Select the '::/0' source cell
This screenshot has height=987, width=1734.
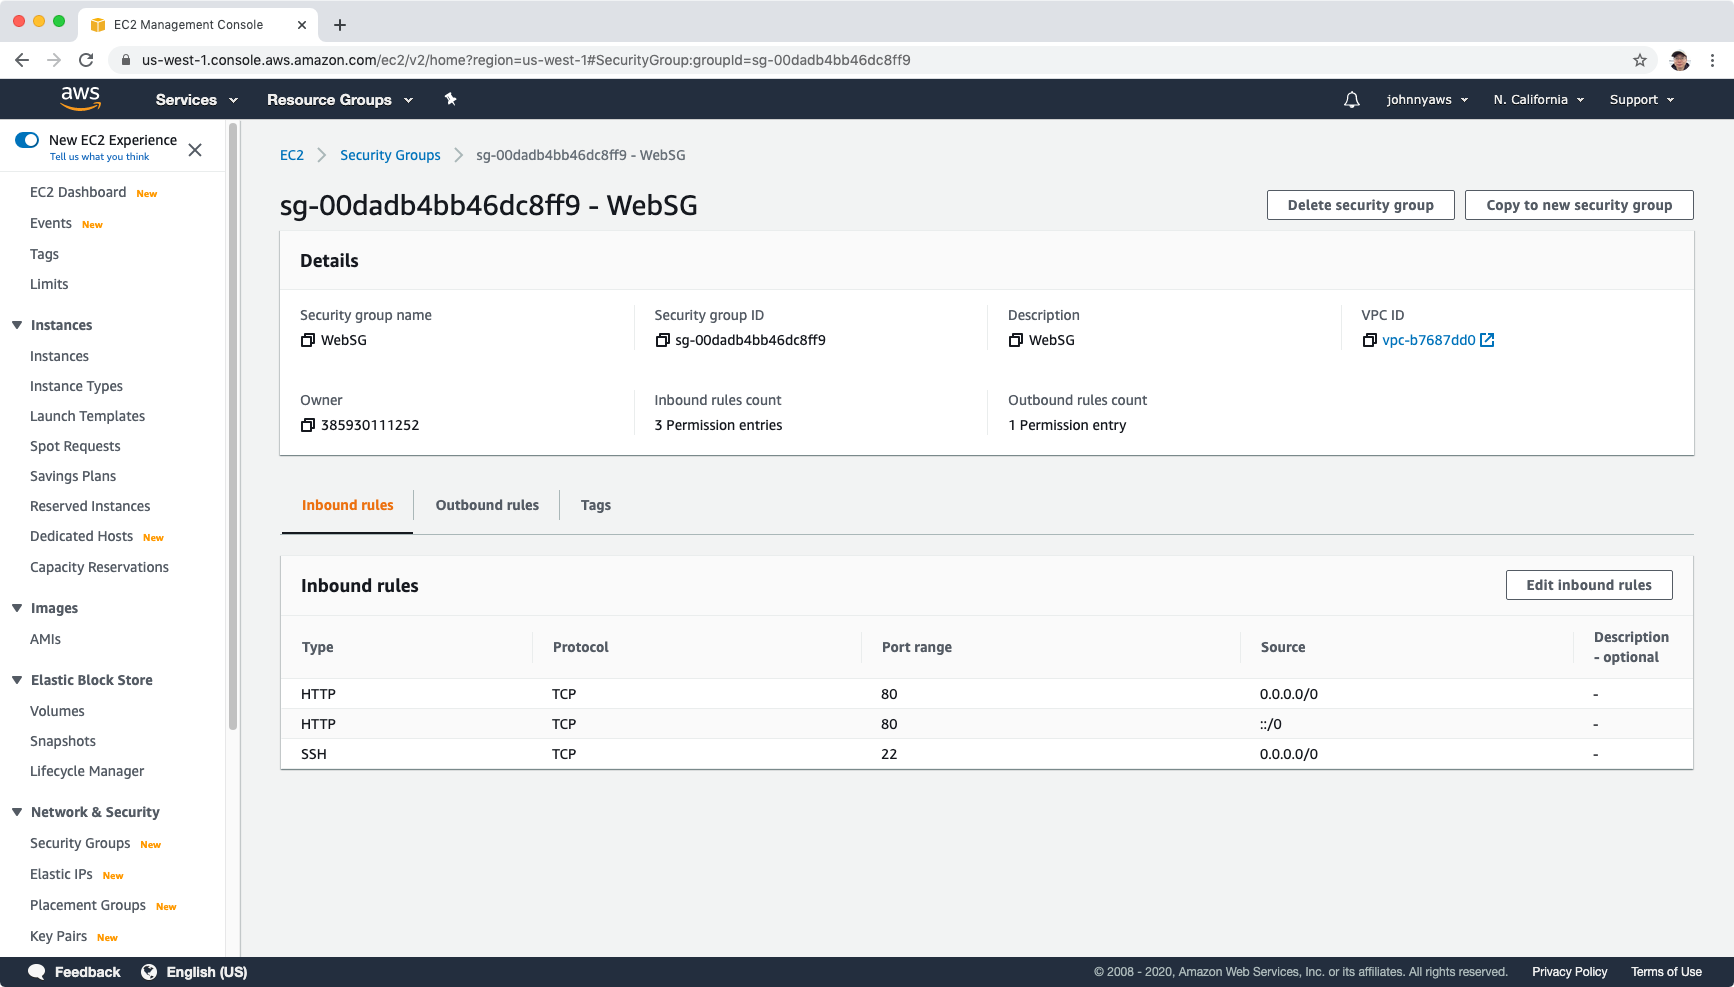tap(1270, 724)
